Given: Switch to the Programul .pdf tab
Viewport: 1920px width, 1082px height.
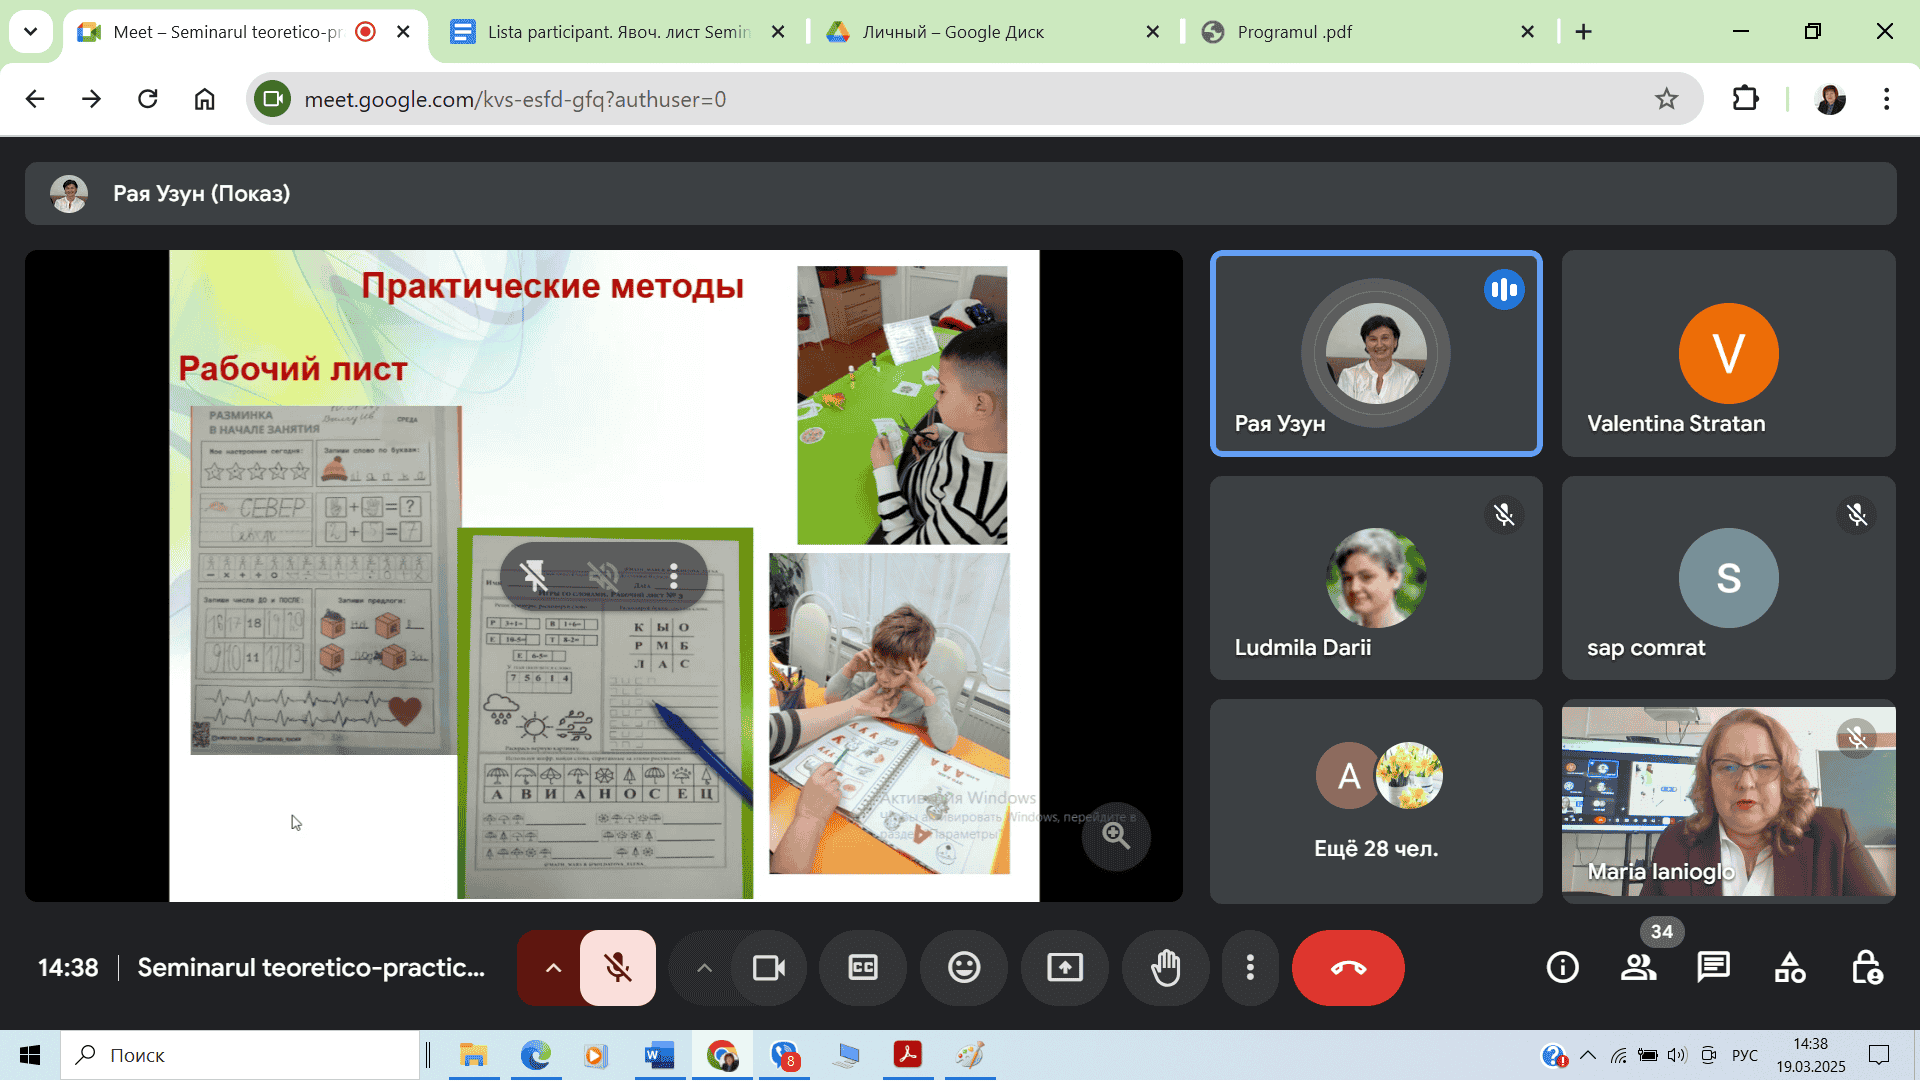Looking at the screenshot, I should tap(1294, 32).
